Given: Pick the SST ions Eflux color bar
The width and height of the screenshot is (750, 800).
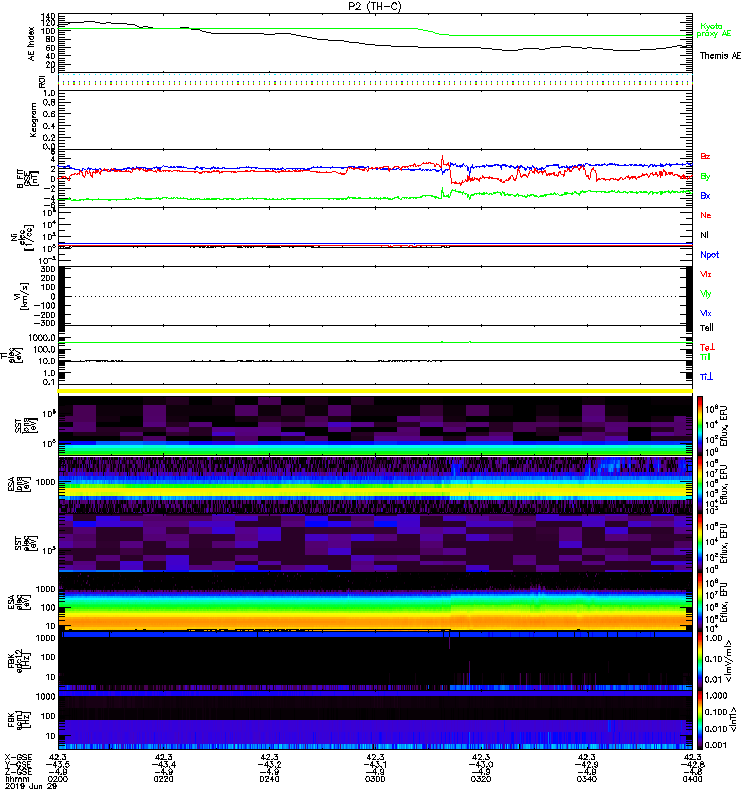Looking at the screenshot, I should pos(700,425).
